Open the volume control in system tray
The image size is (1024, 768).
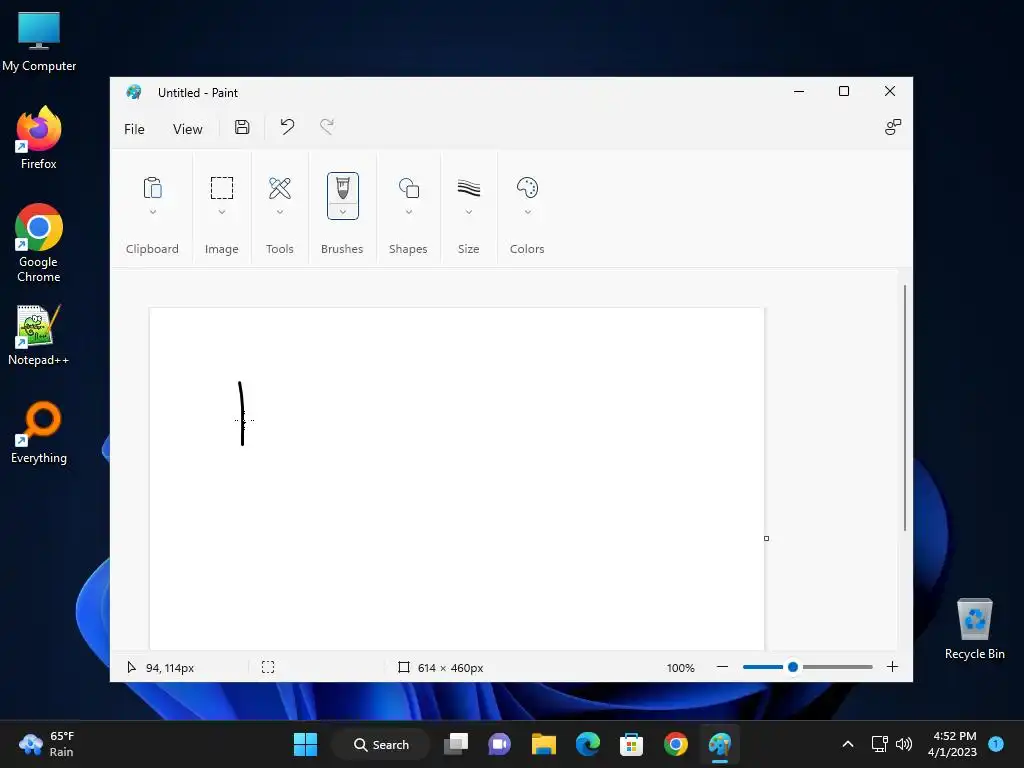(904, 744)
